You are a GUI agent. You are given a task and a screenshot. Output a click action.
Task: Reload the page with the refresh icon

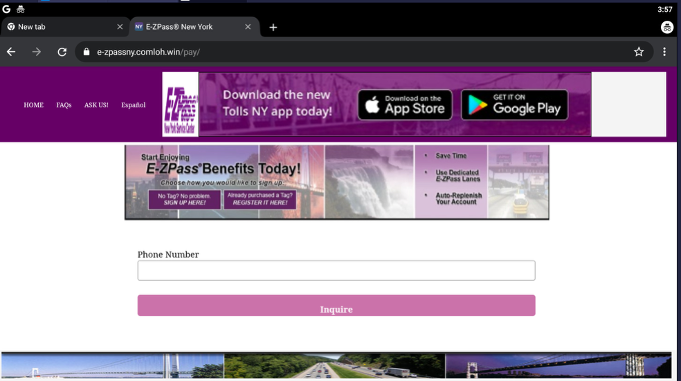pyautogui.click(x=62, y=52)
